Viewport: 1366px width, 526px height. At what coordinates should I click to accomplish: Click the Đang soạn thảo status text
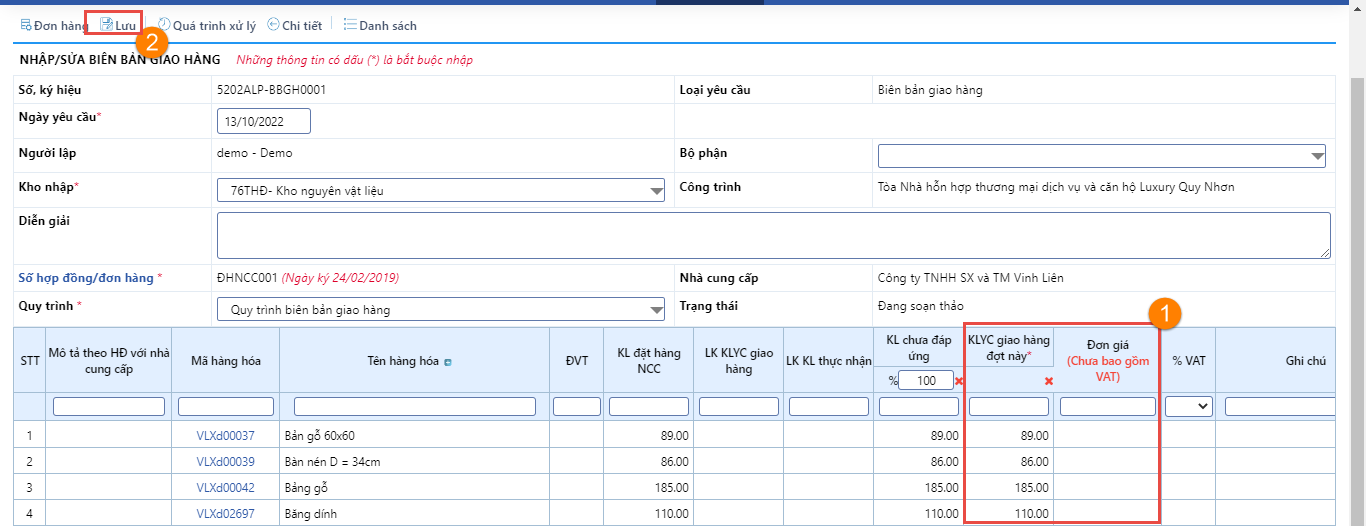921,305
